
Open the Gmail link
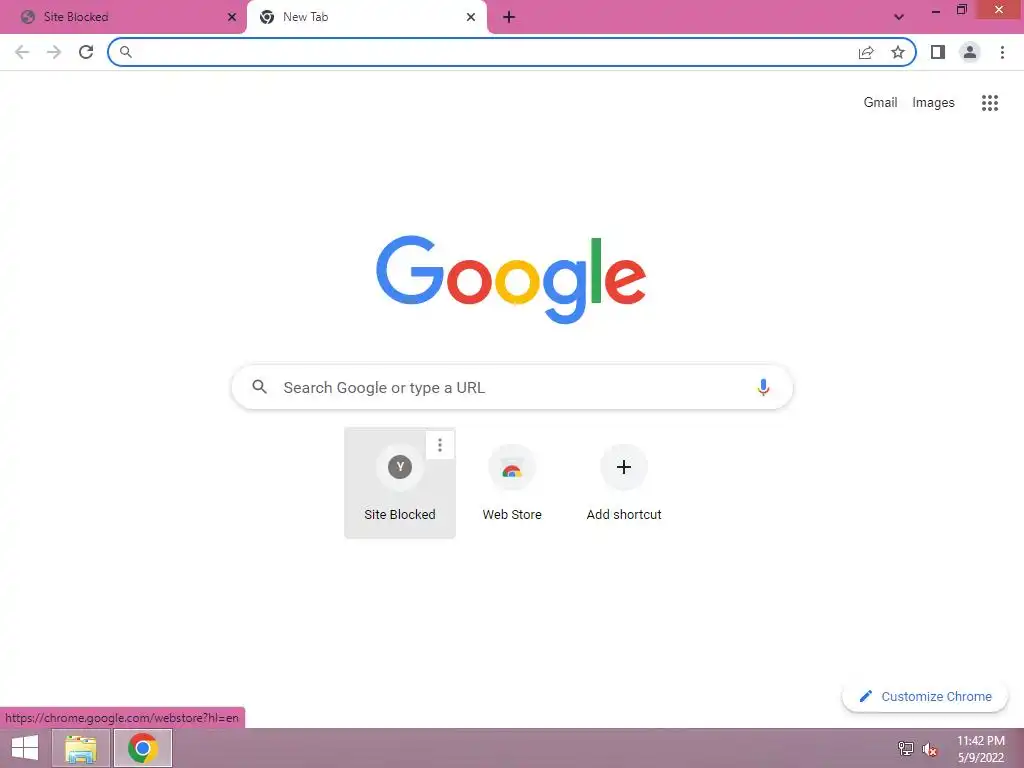[x=880, y=103]
